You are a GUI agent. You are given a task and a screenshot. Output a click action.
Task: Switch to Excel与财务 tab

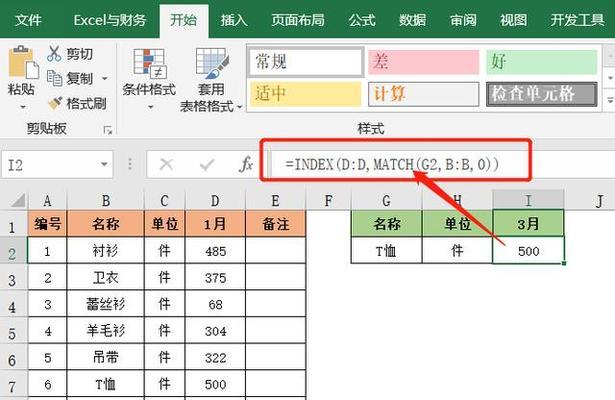coord(109,20)
